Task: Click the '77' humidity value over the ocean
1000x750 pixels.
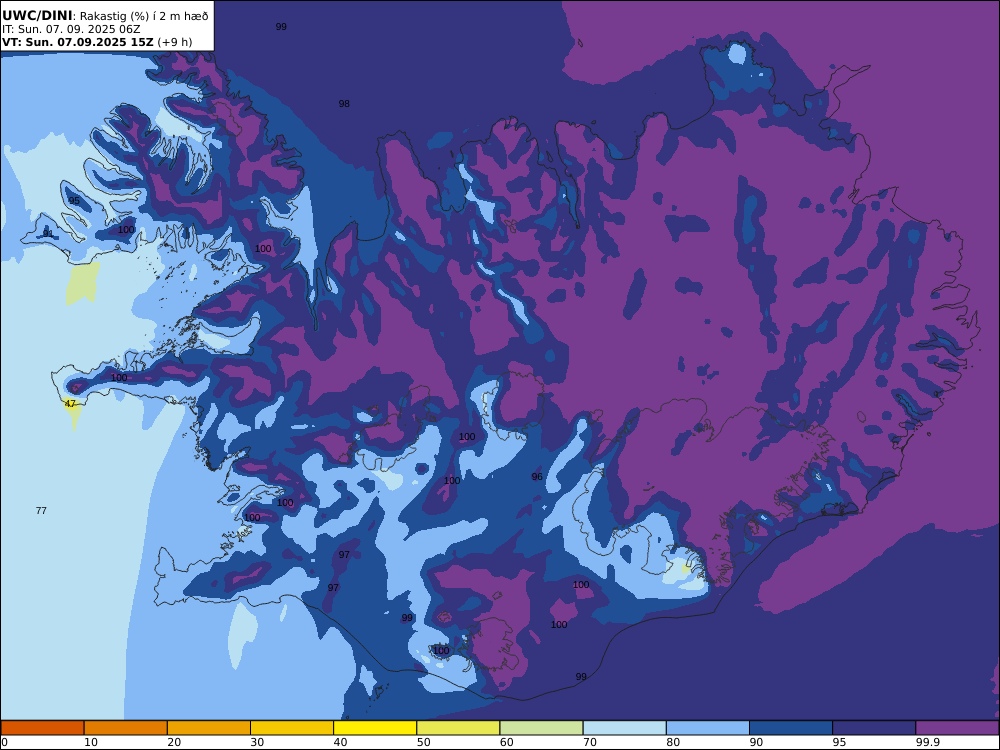Action: 41,511
